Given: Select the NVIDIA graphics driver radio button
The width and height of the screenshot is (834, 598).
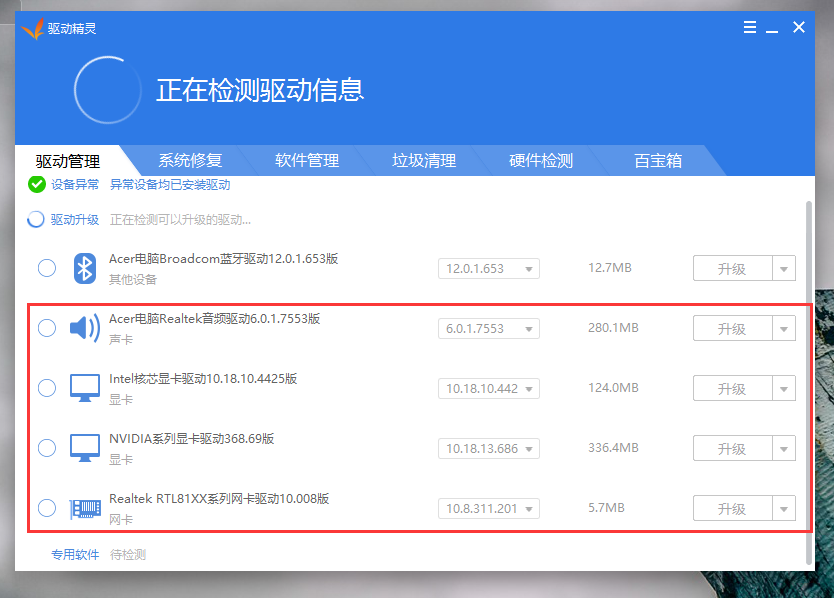Looking at the screenshot, I should pos(47,448).
